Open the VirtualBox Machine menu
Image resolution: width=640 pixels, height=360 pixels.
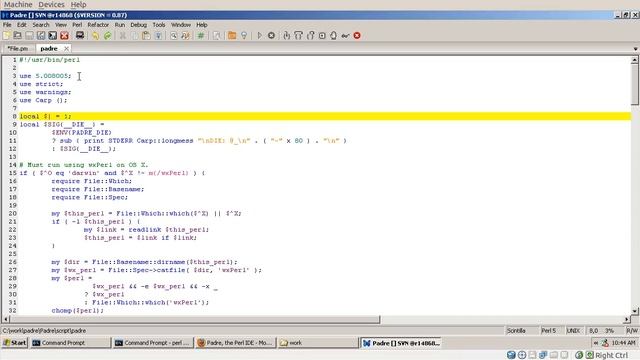pos(18,4)
